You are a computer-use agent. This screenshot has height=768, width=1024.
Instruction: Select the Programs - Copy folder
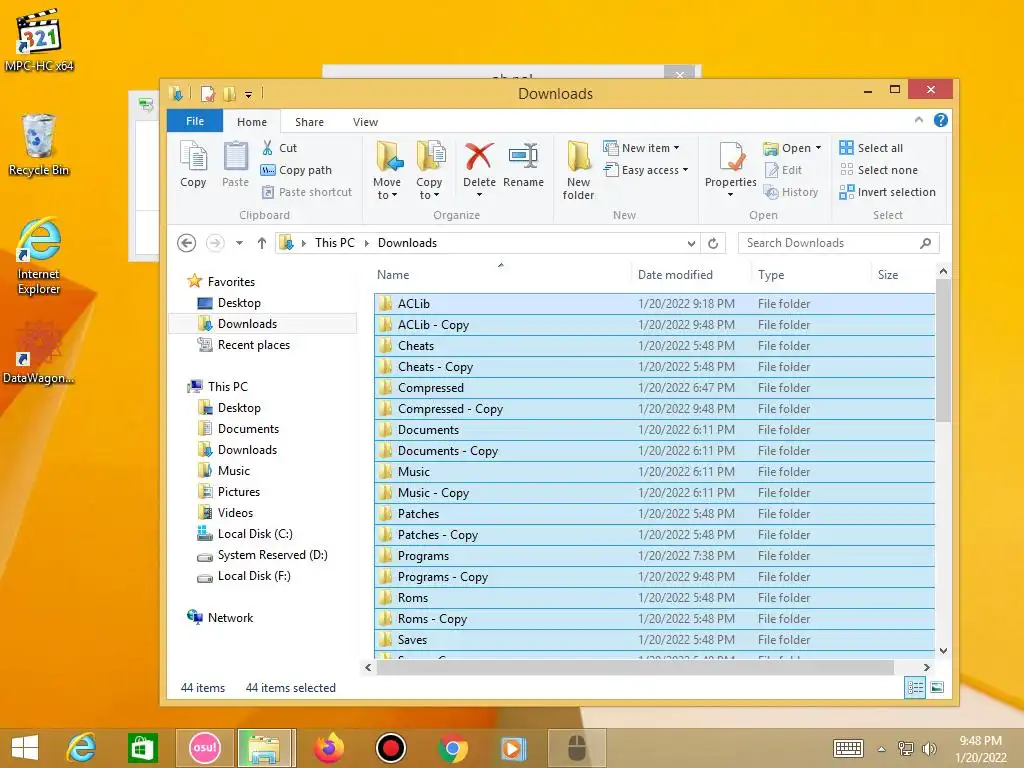point(654,577)
